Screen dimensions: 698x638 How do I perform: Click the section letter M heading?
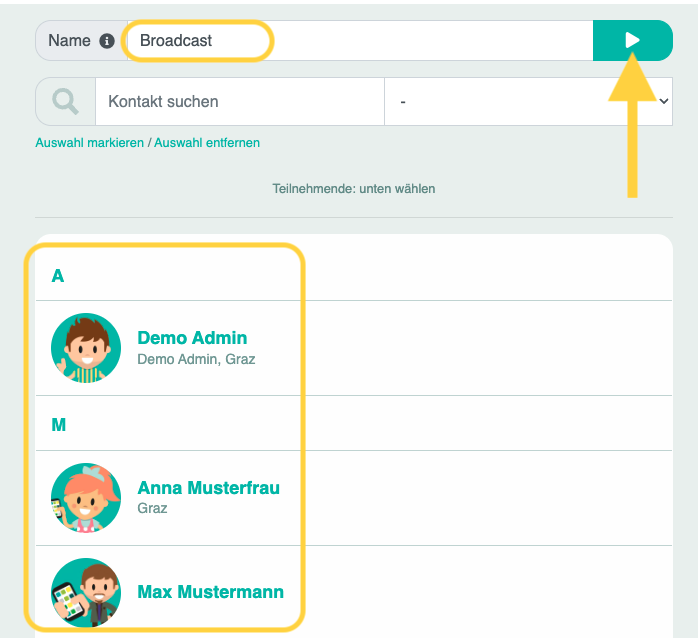(59, 425)
